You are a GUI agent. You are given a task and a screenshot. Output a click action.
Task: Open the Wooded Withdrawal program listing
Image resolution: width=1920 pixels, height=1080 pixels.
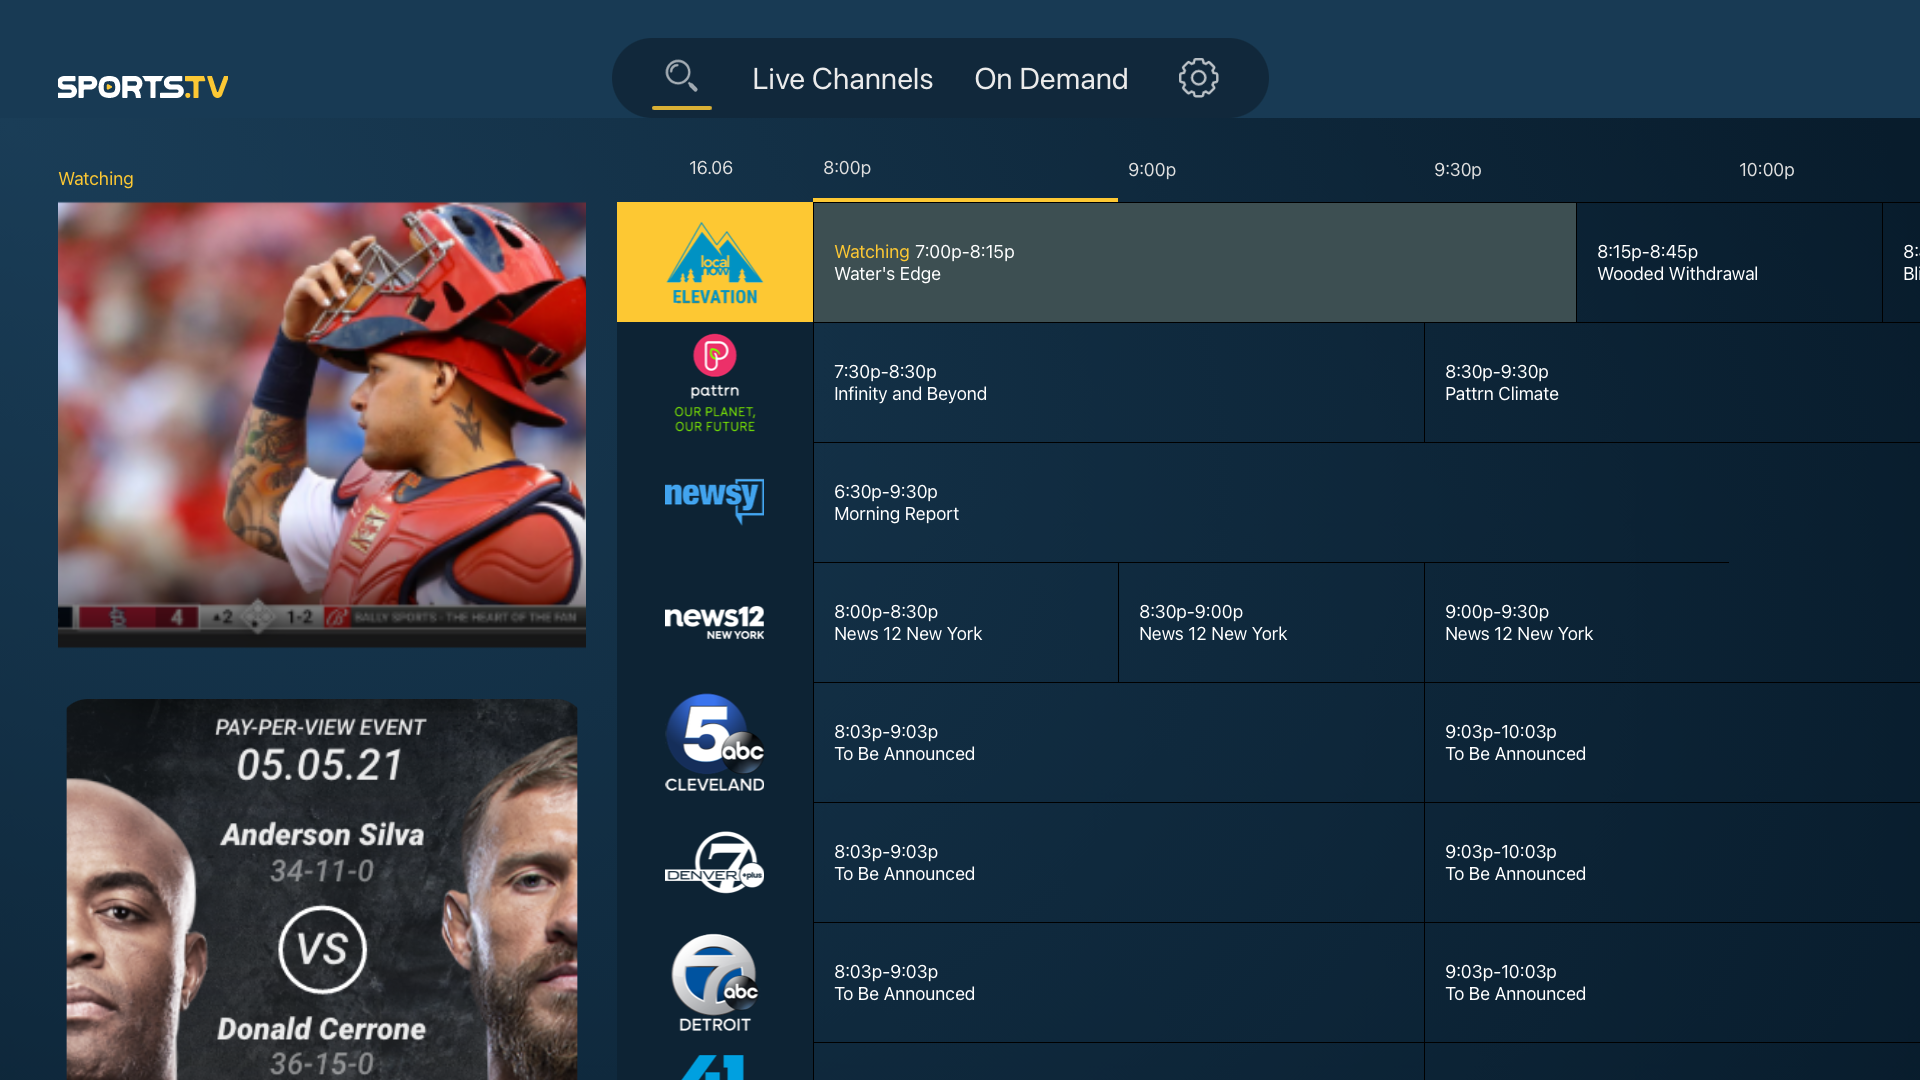[1728, 263]
